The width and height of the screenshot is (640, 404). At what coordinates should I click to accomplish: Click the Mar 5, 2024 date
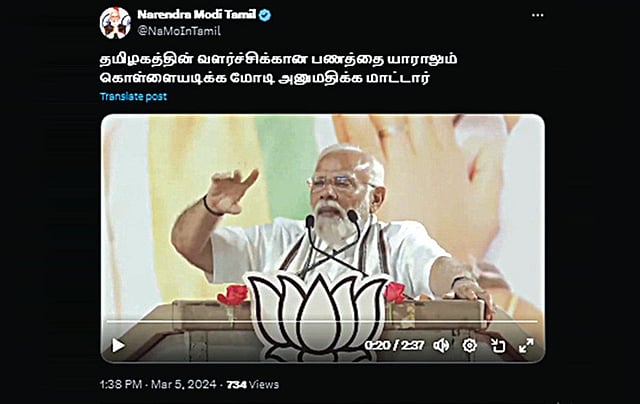[184, 384]
